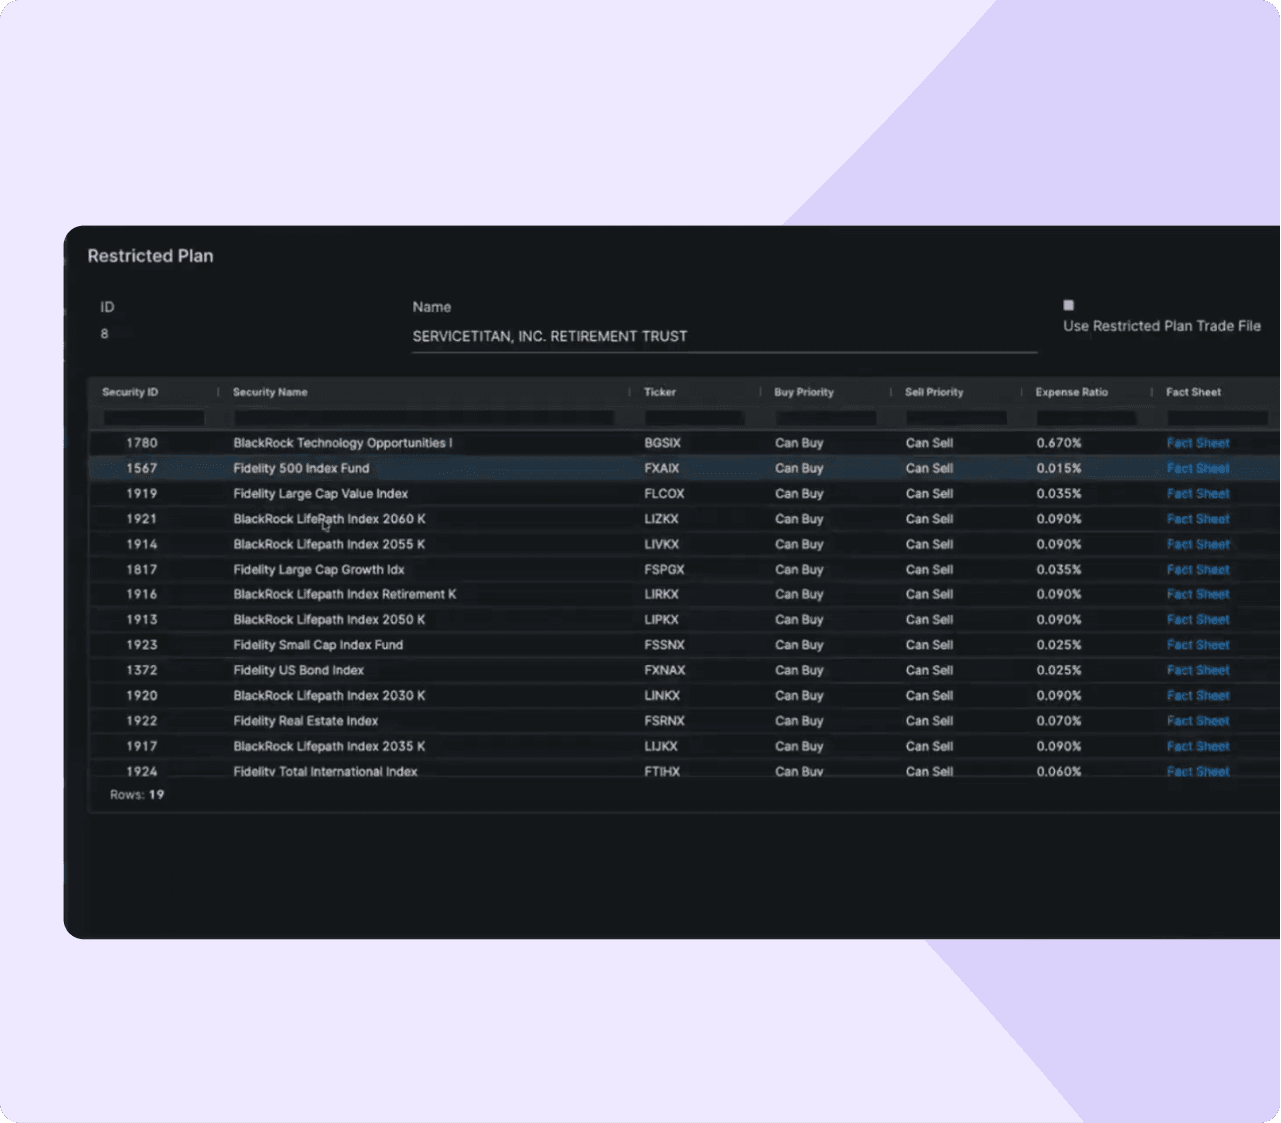1281x1123 pixels.
Task: Focus the Fact Sheet filter box
Action: [x=1218, y=418]
